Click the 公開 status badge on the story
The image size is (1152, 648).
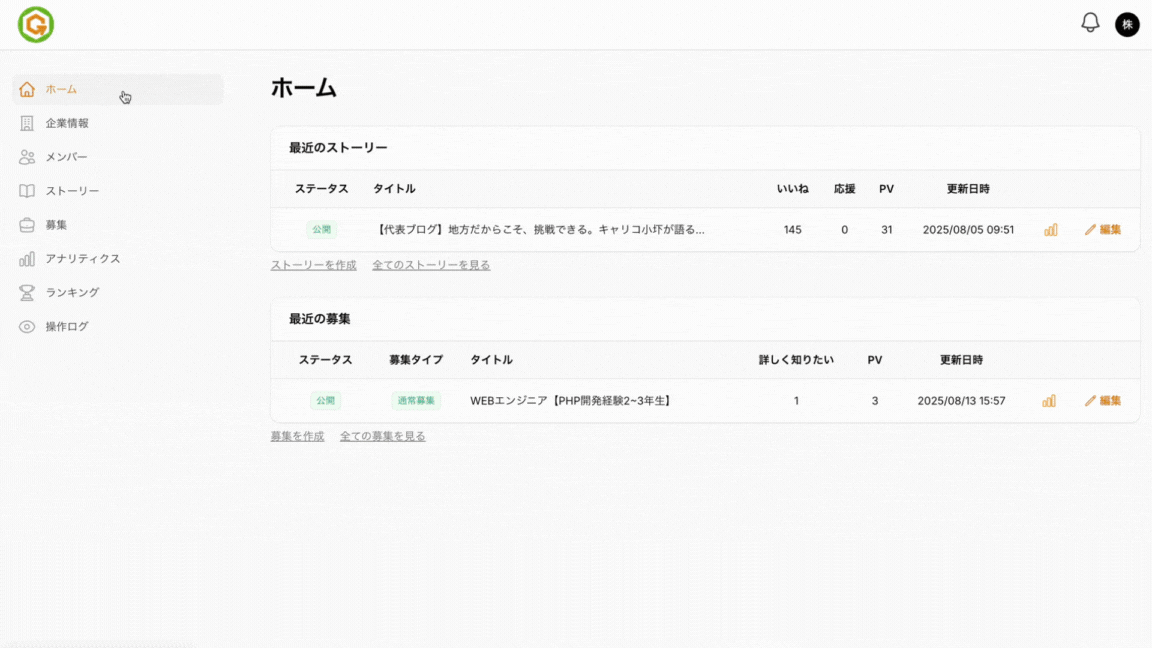pyautogui.click(x=321, y=229)
